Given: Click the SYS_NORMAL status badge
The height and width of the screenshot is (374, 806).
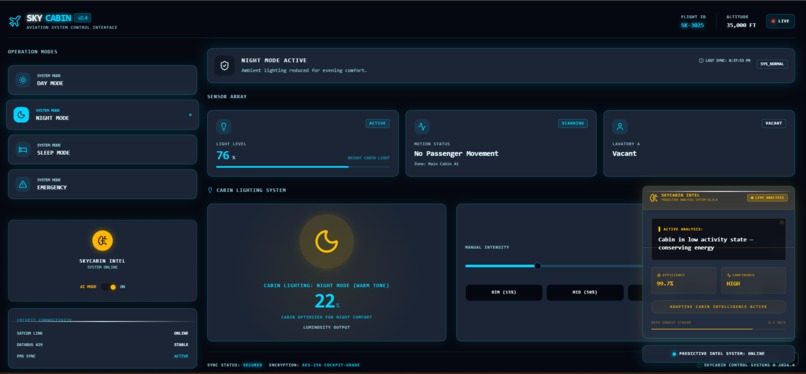Looking at the screenshot, I should 772,64.
